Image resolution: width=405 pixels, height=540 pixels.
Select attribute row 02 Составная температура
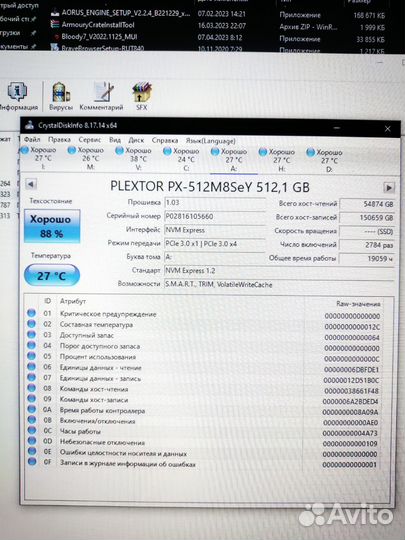[204, 325]
